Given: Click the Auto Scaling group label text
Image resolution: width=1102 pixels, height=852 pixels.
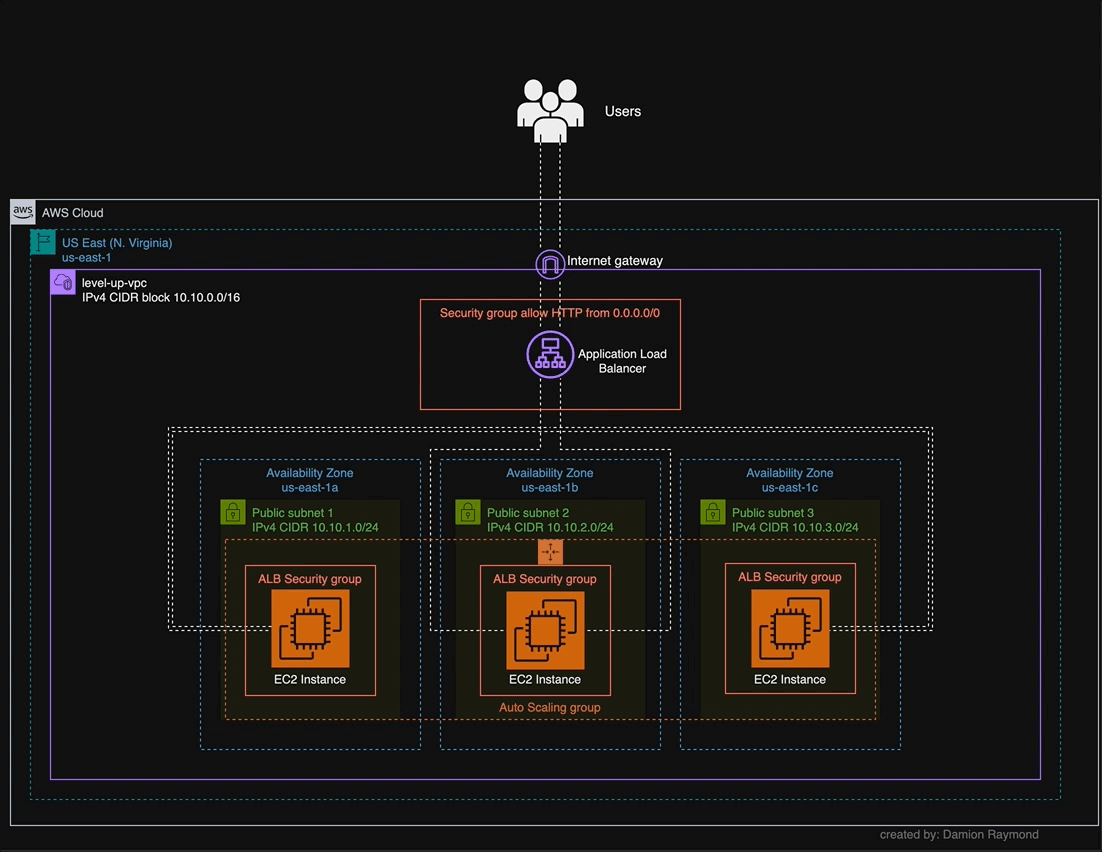Looking at the screenshot, I should (x=549, y=707).
